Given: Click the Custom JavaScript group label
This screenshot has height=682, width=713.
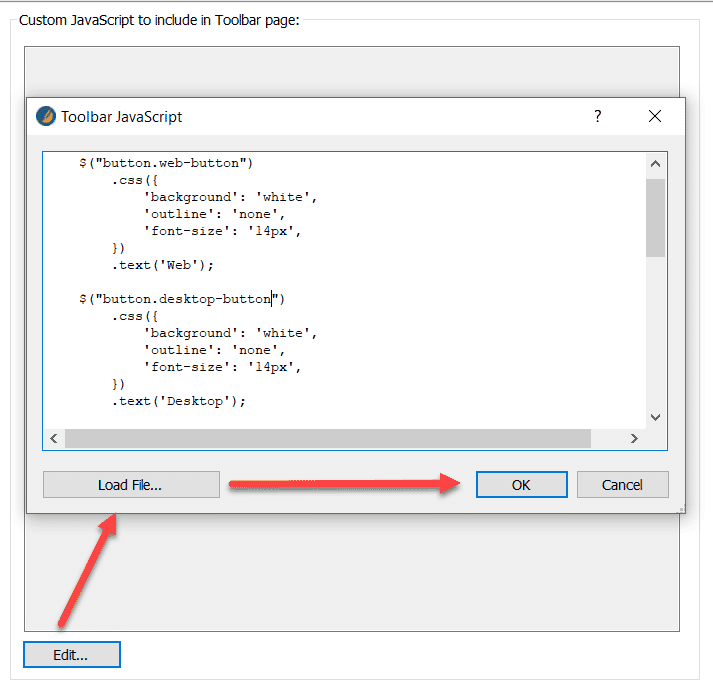Looking at the screenshot, I should 159,20.
